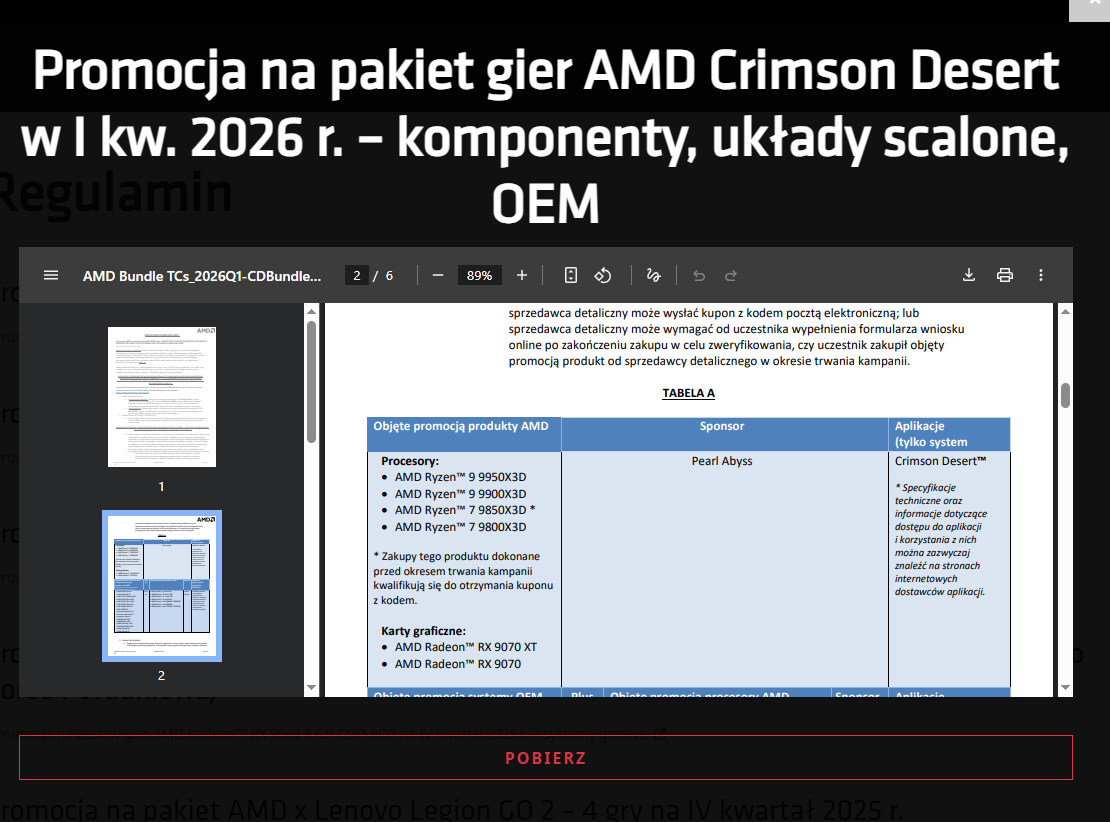
Task: Download the PDF using toolbar icon
Action: pyautogui.click(x=968, y=275)
